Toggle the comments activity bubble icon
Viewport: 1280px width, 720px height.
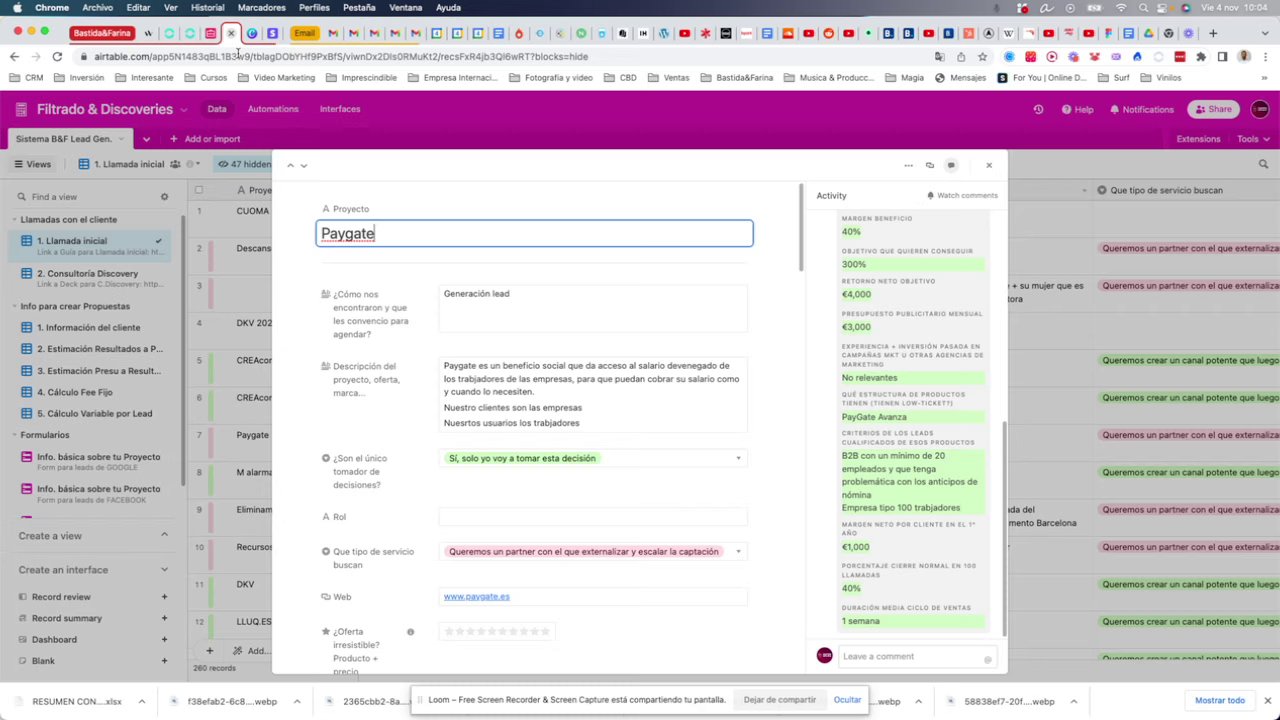click(x=951, y=165)
